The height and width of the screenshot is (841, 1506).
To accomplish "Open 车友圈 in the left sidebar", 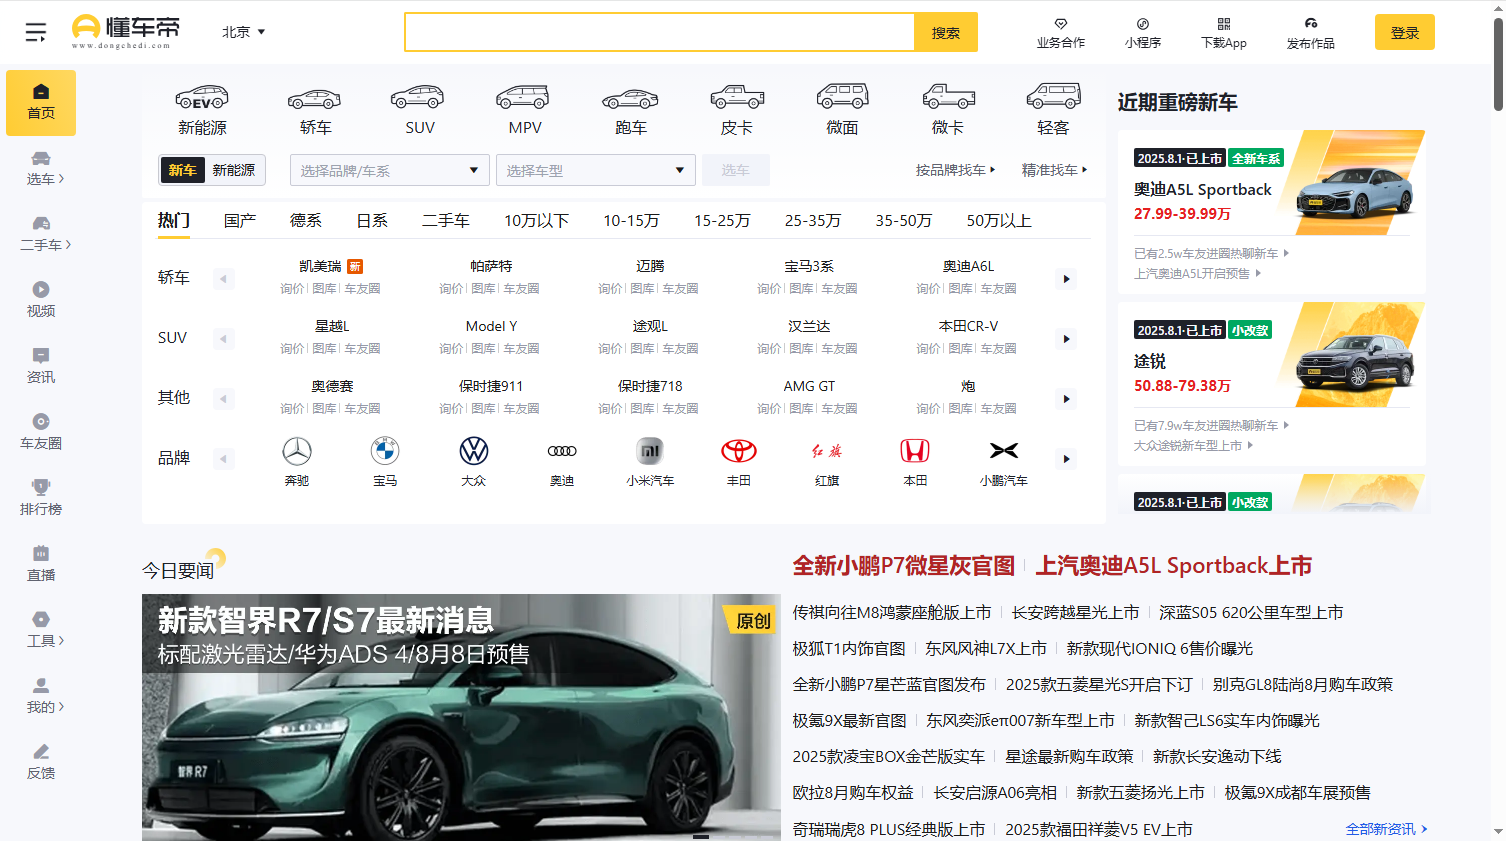I will pos(41,432).
